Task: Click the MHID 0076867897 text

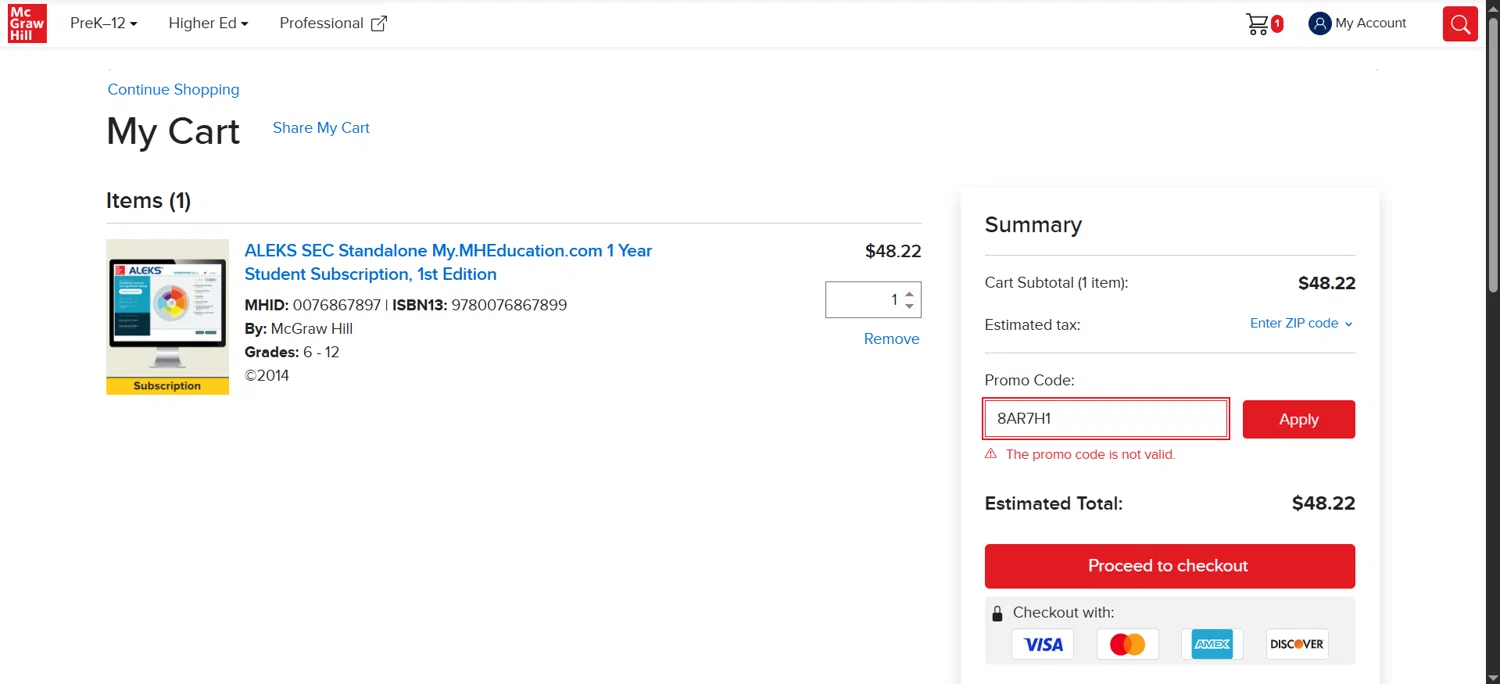Action: [313, 305]
